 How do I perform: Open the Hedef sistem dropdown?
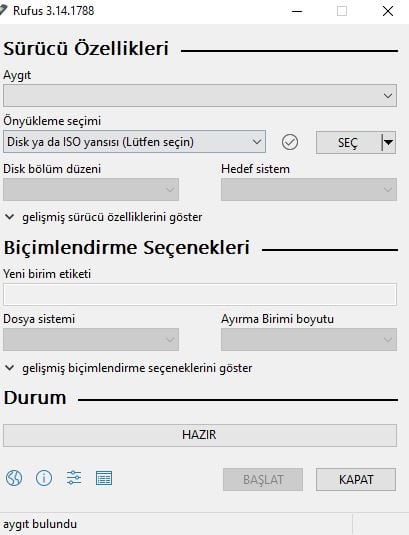pos(309,189)
